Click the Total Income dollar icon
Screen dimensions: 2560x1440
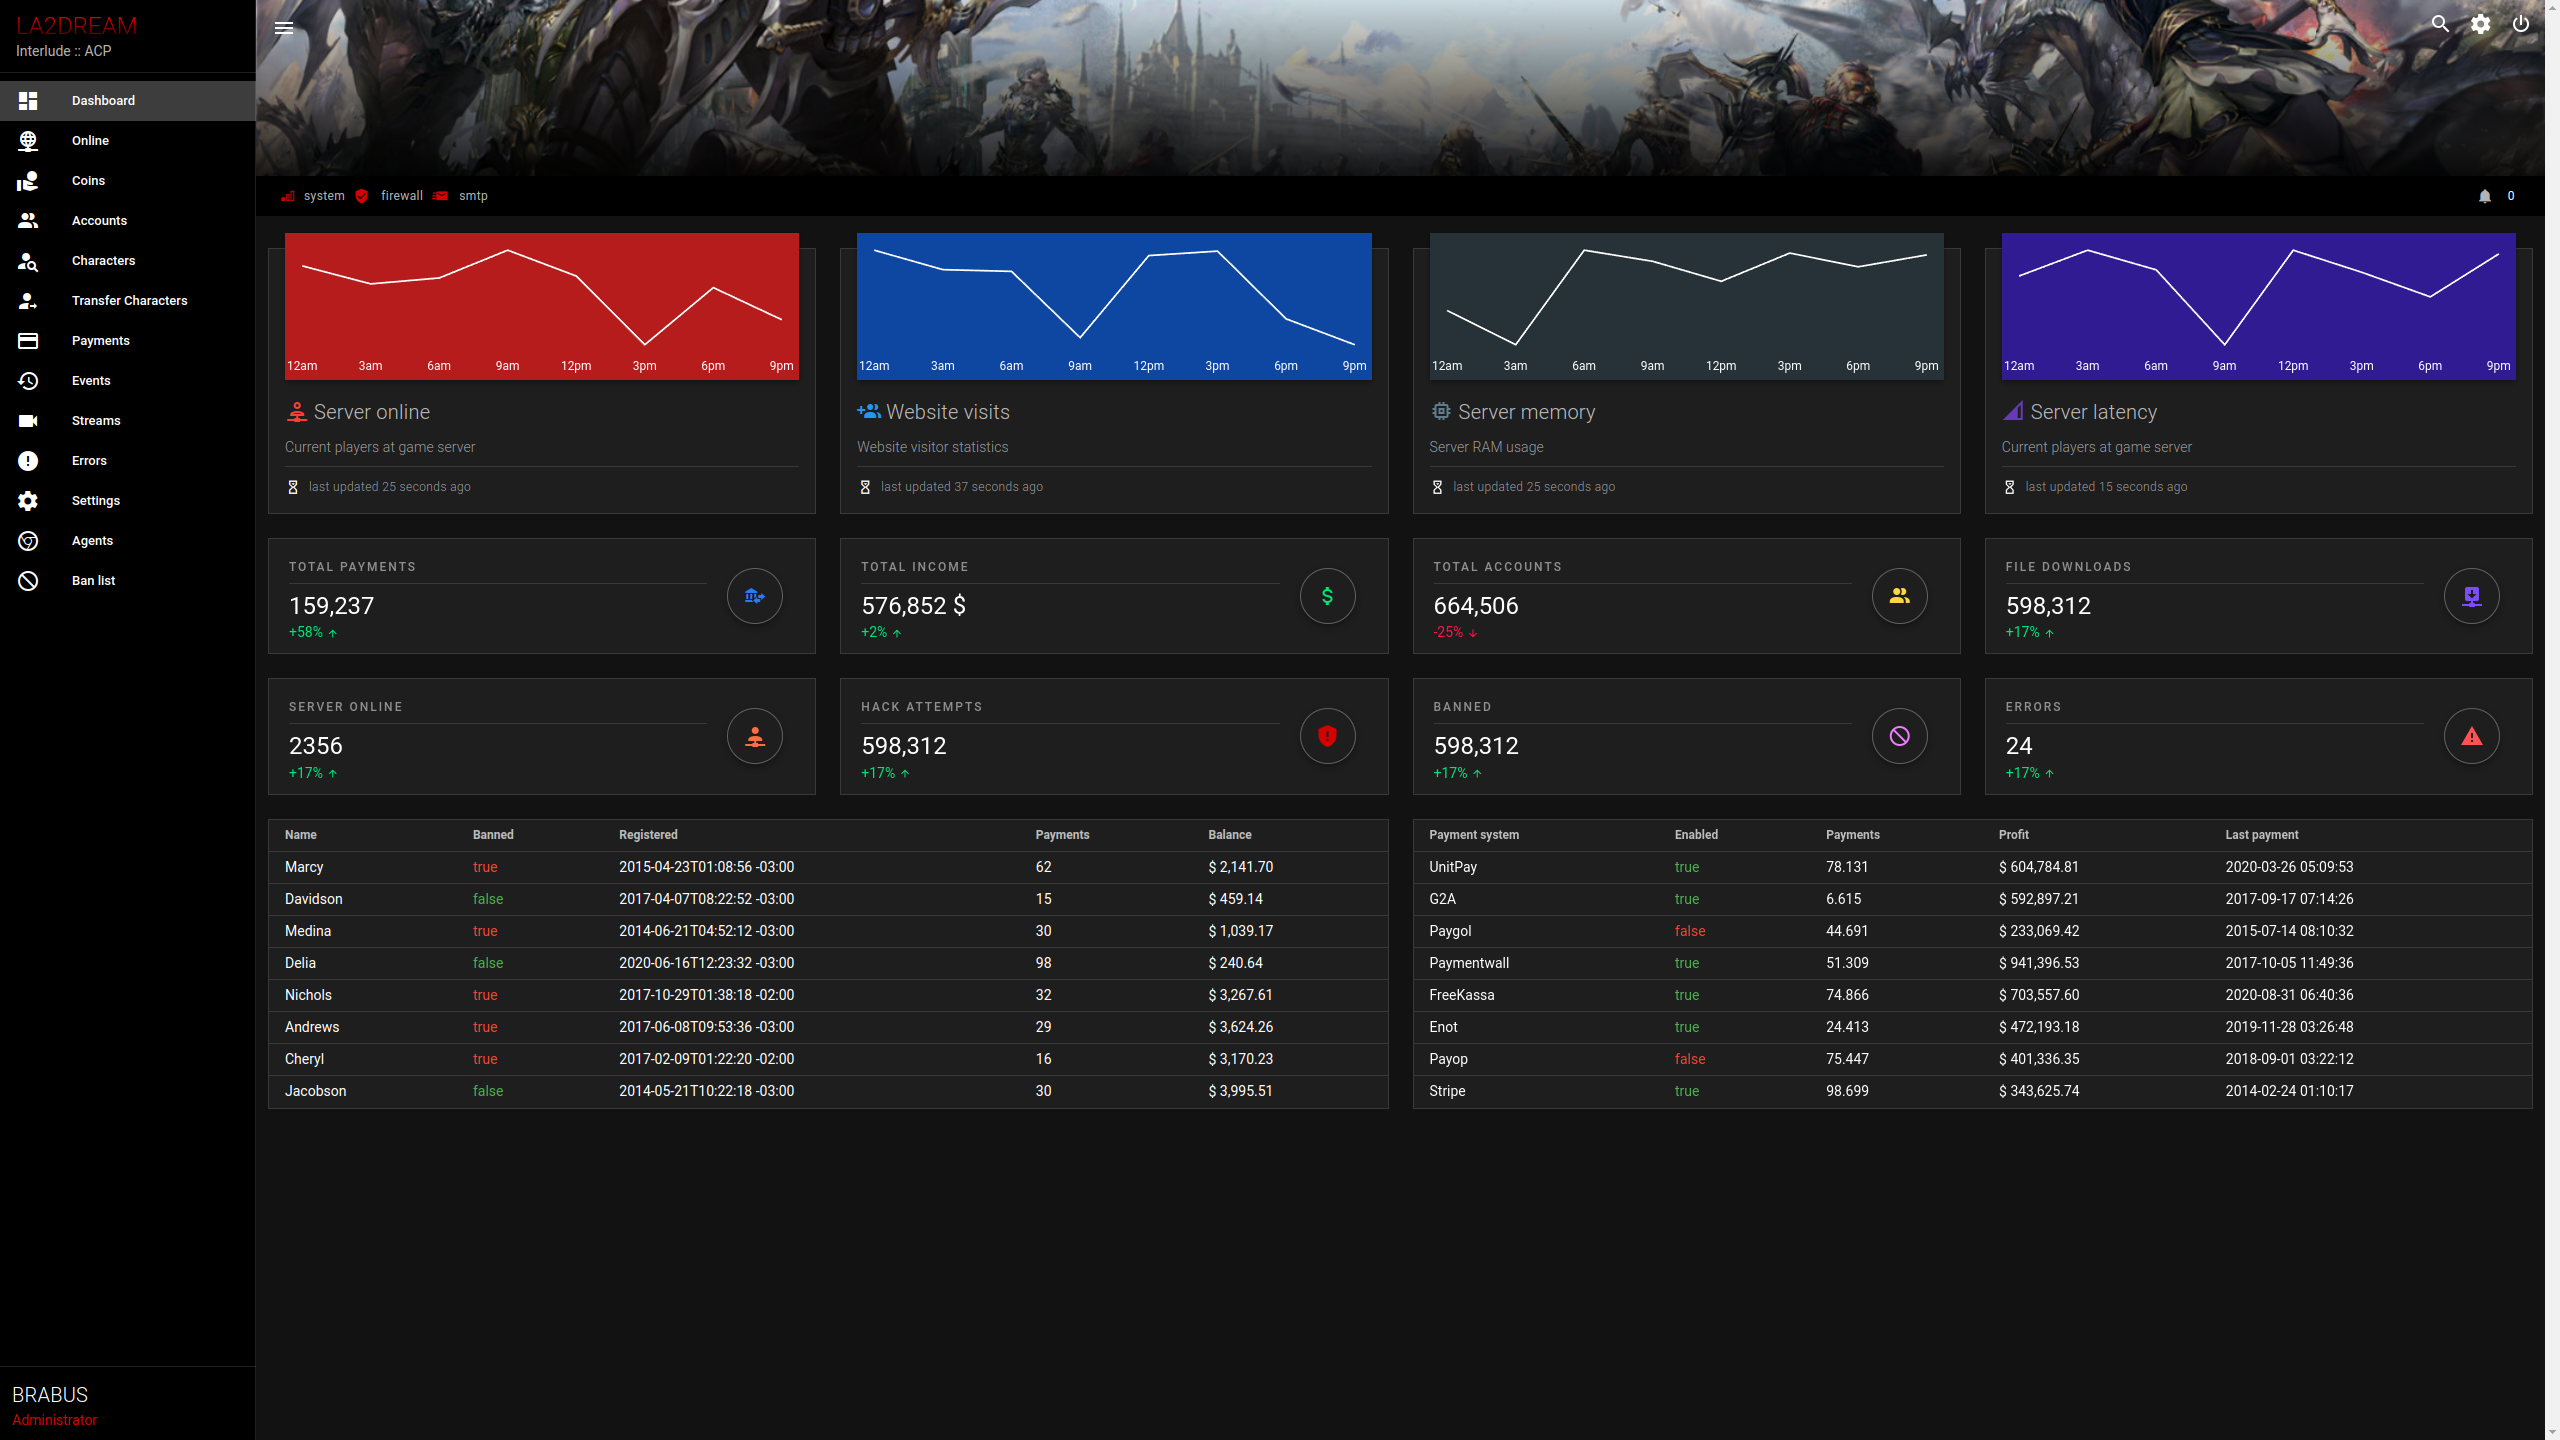[1327, 596]
